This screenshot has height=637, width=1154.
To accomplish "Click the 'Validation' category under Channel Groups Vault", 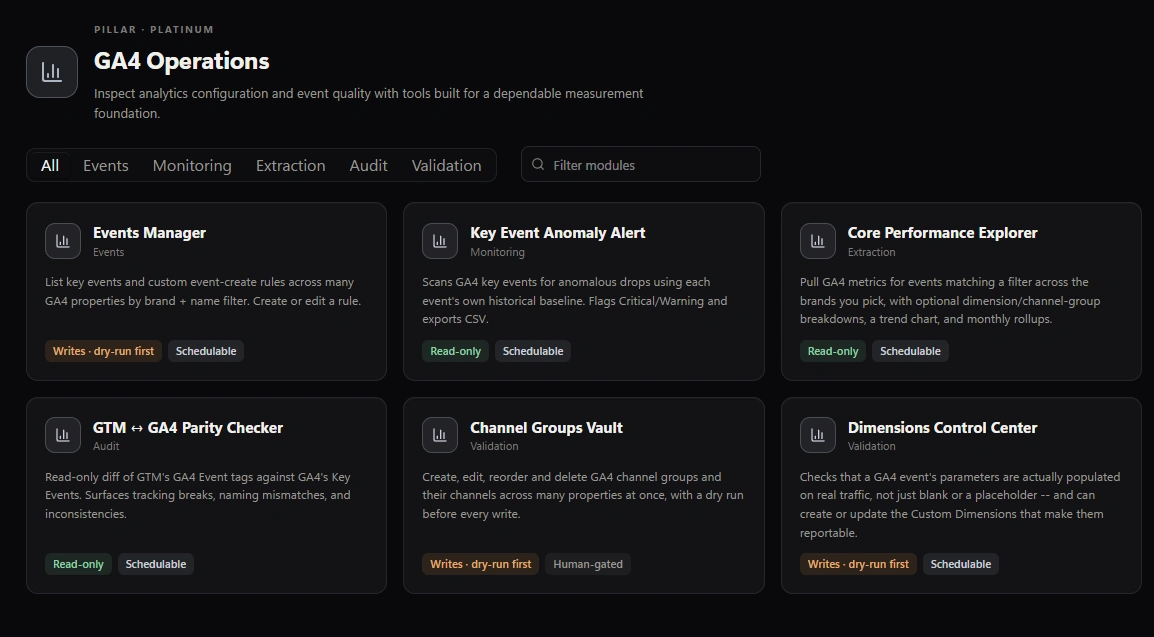I will pyautogui.click(x=494, y=446).
